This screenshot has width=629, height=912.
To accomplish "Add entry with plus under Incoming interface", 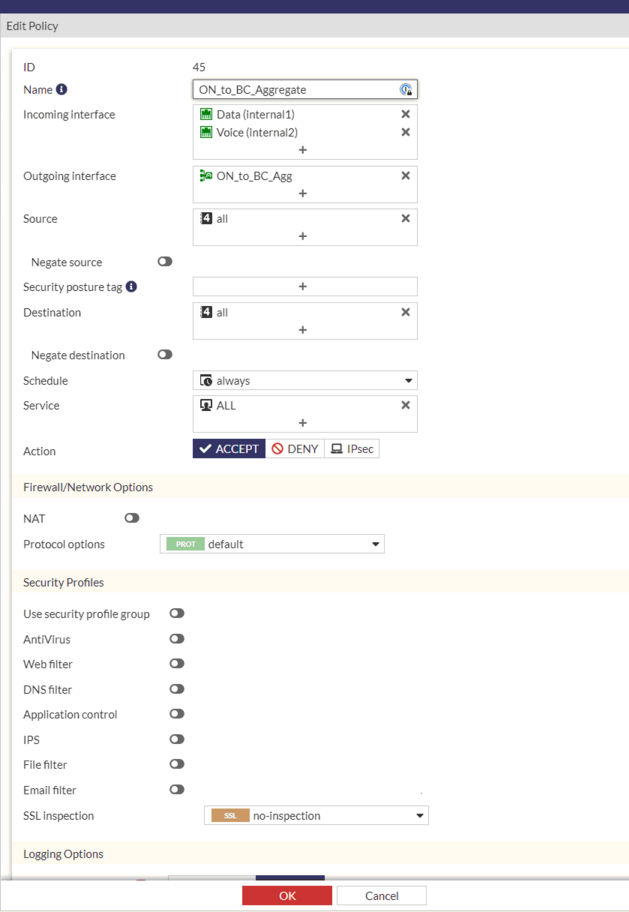I will [x=303, y=150].
